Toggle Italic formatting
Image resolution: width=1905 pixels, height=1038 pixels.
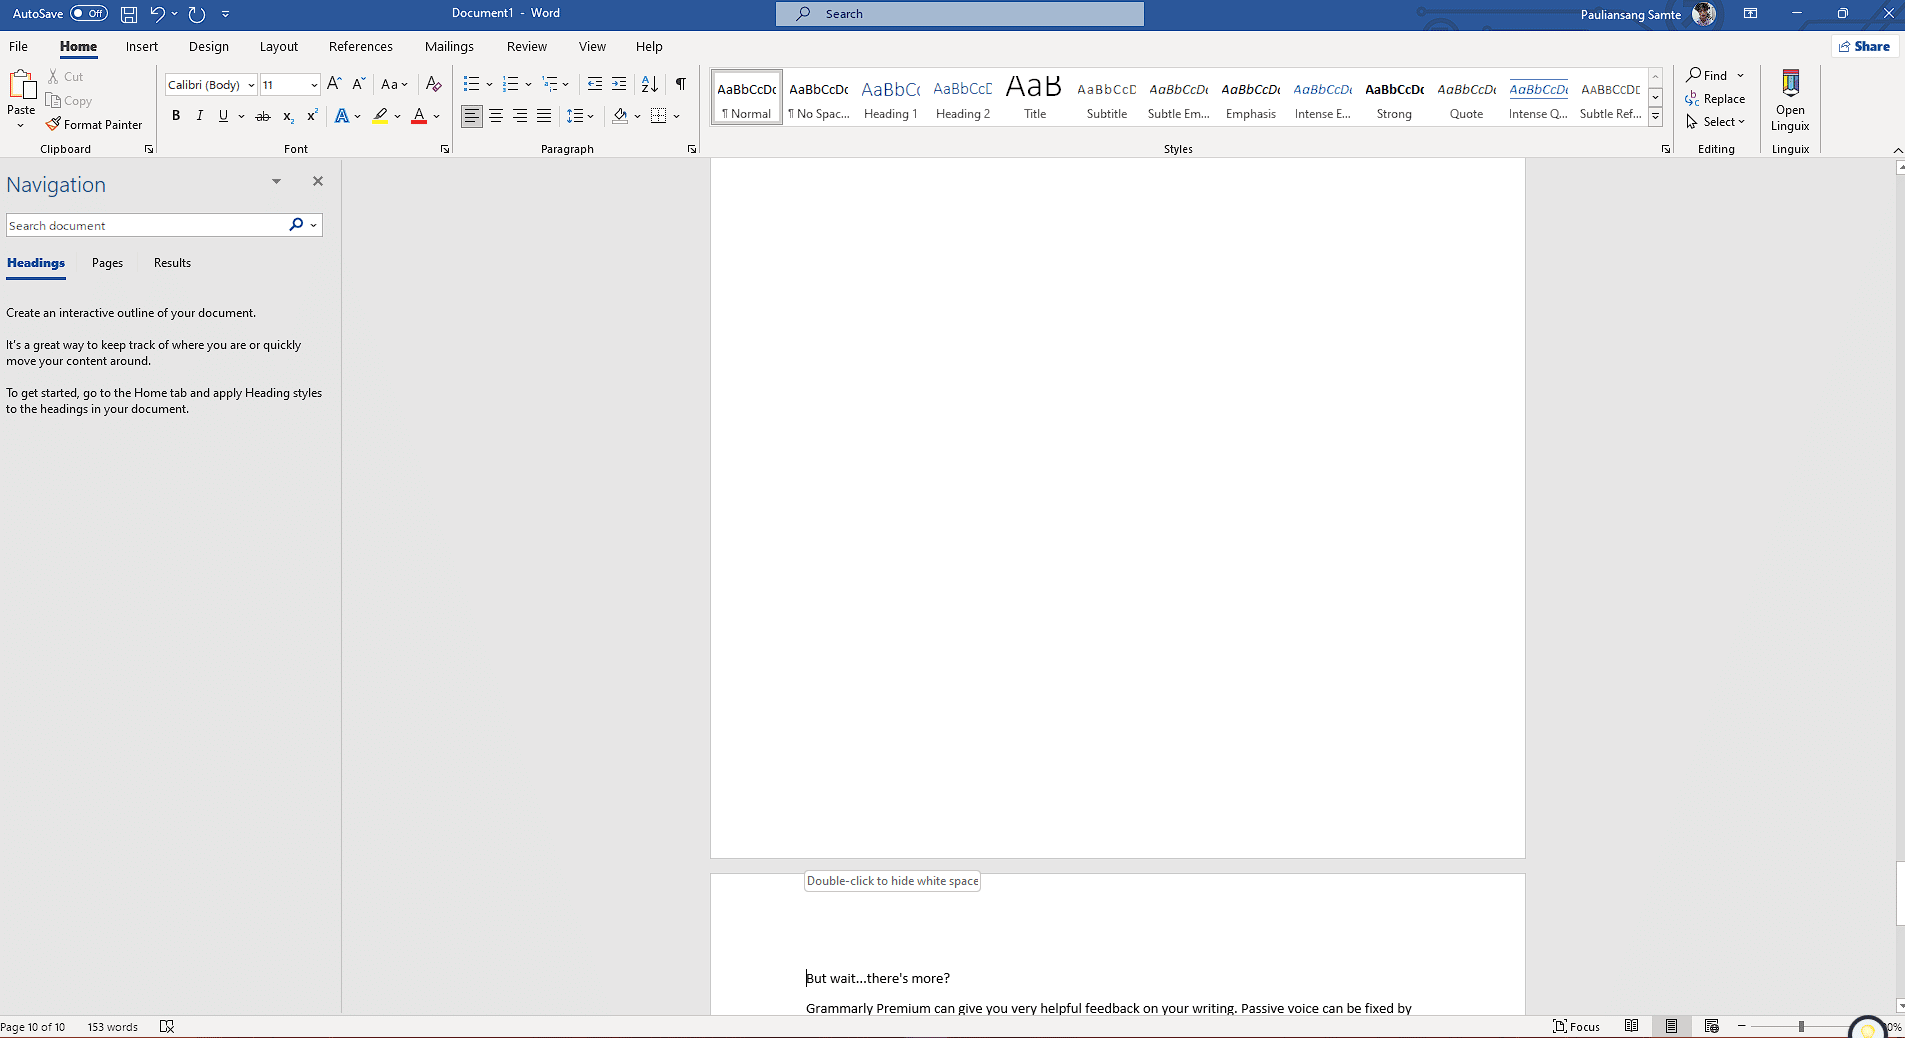coord(200,116)
